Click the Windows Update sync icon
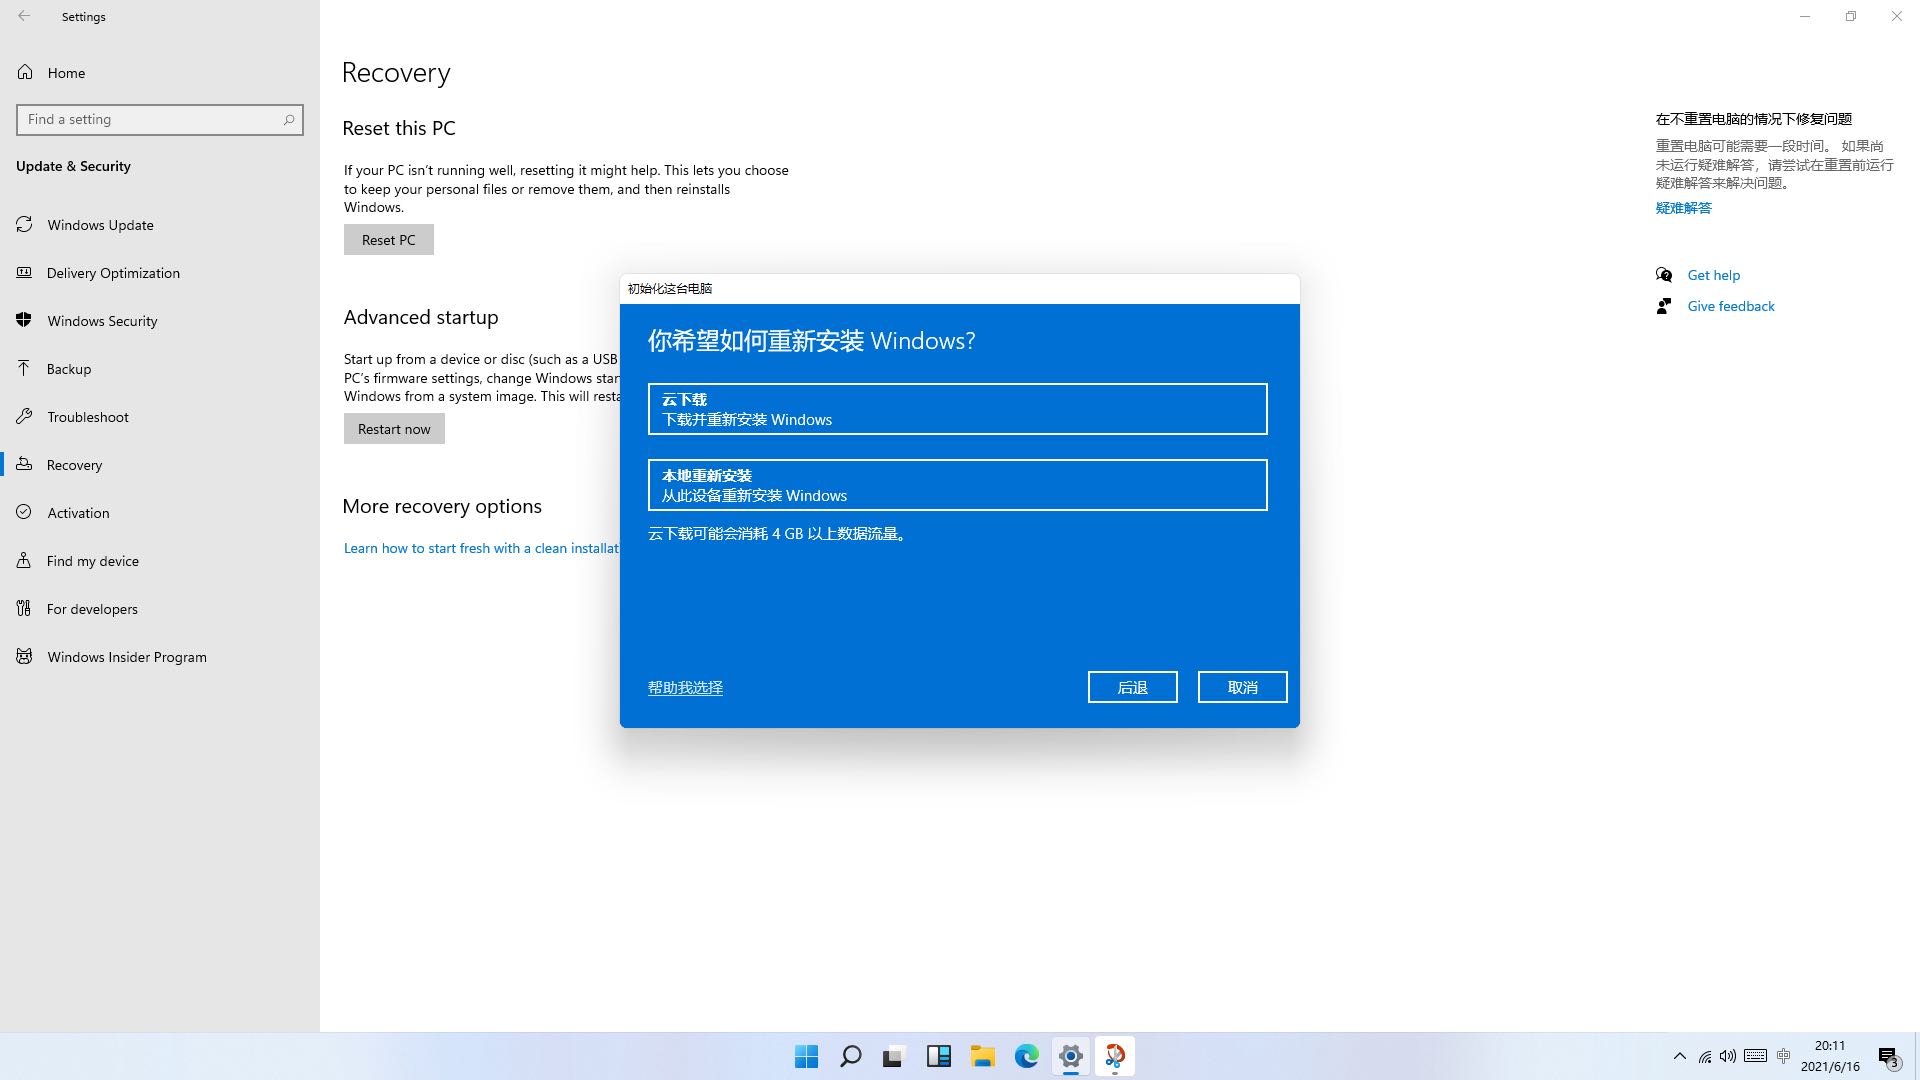 25,224
